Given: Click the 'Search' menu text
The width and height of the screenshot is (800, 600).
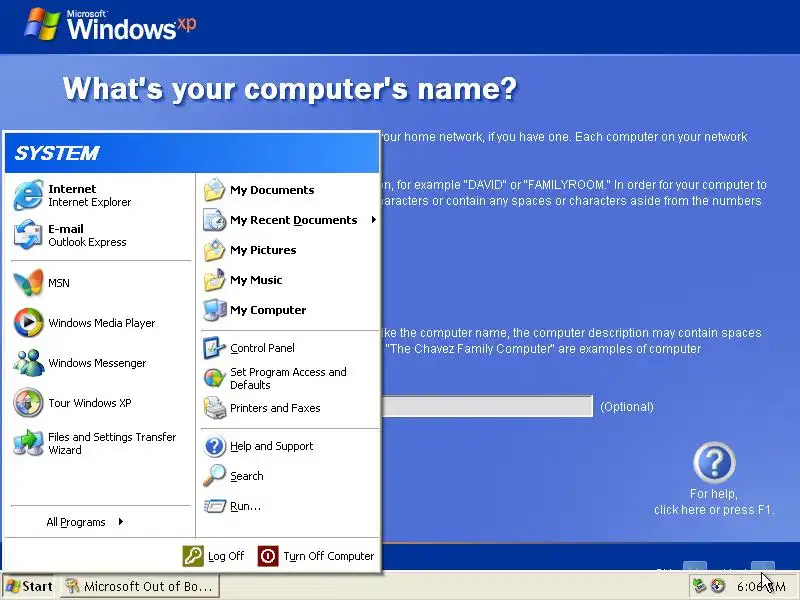Looking at the screenshot, I should coord(246,476).
